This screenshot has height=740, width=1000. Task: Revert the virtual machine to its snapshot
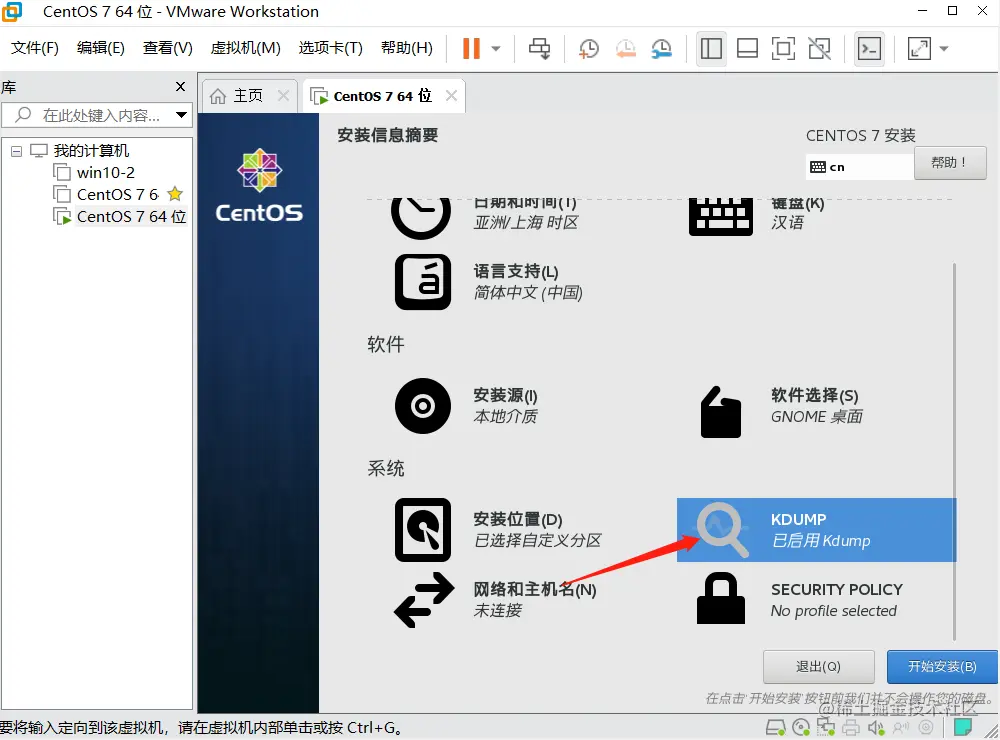[626, 47]
